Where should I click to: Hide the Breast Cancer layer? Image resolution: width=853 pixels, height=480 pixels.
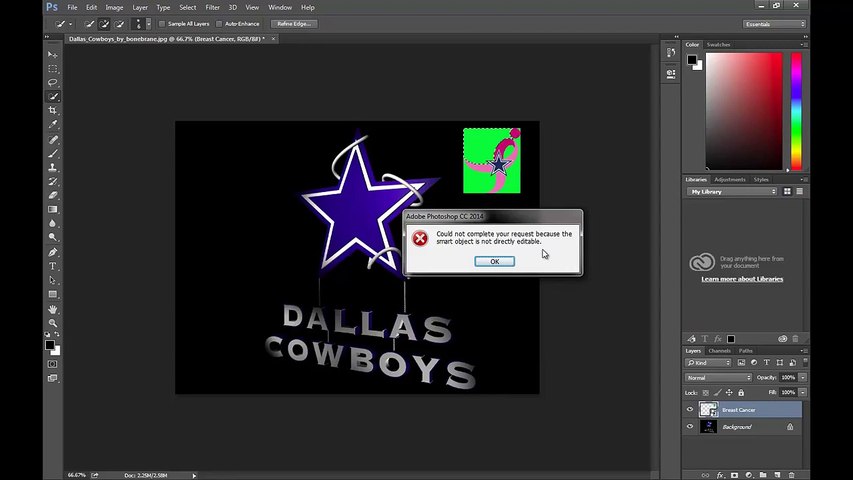pos(690,410)
